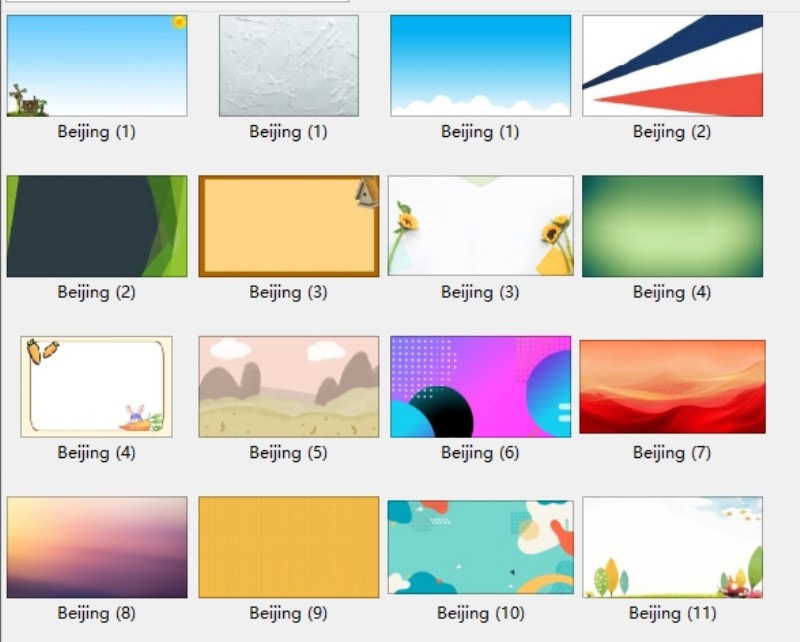This screenshot has height=642, width=800.
Task: Open the magenta circles Beijing (6) thumbnail
Action: click(481, 386)
